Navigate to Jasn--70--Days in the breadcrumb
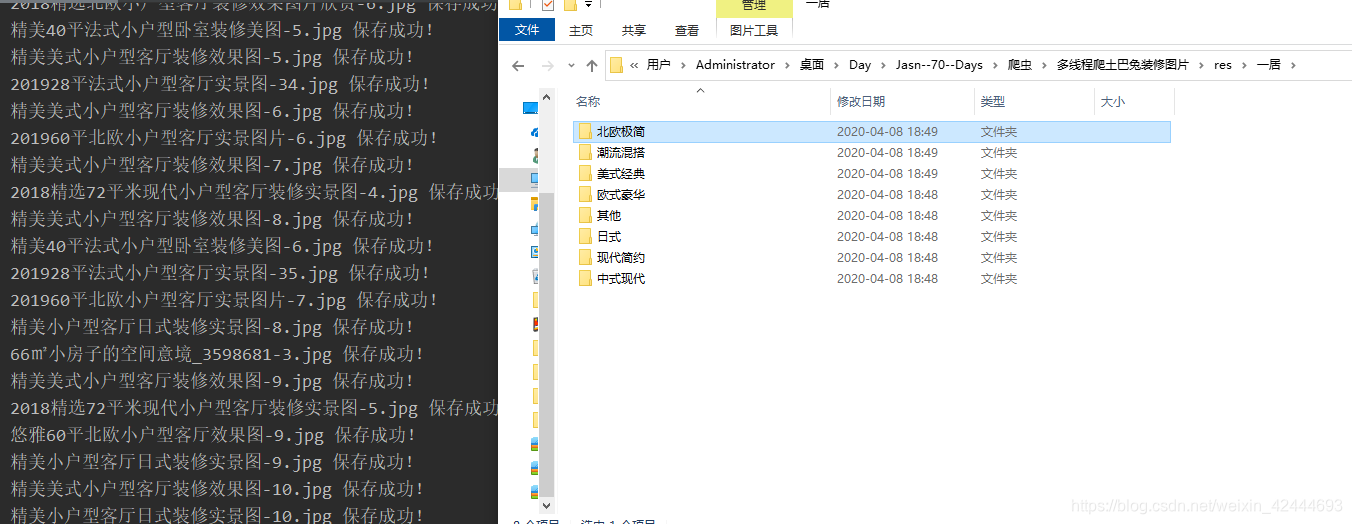 [939, 65]
